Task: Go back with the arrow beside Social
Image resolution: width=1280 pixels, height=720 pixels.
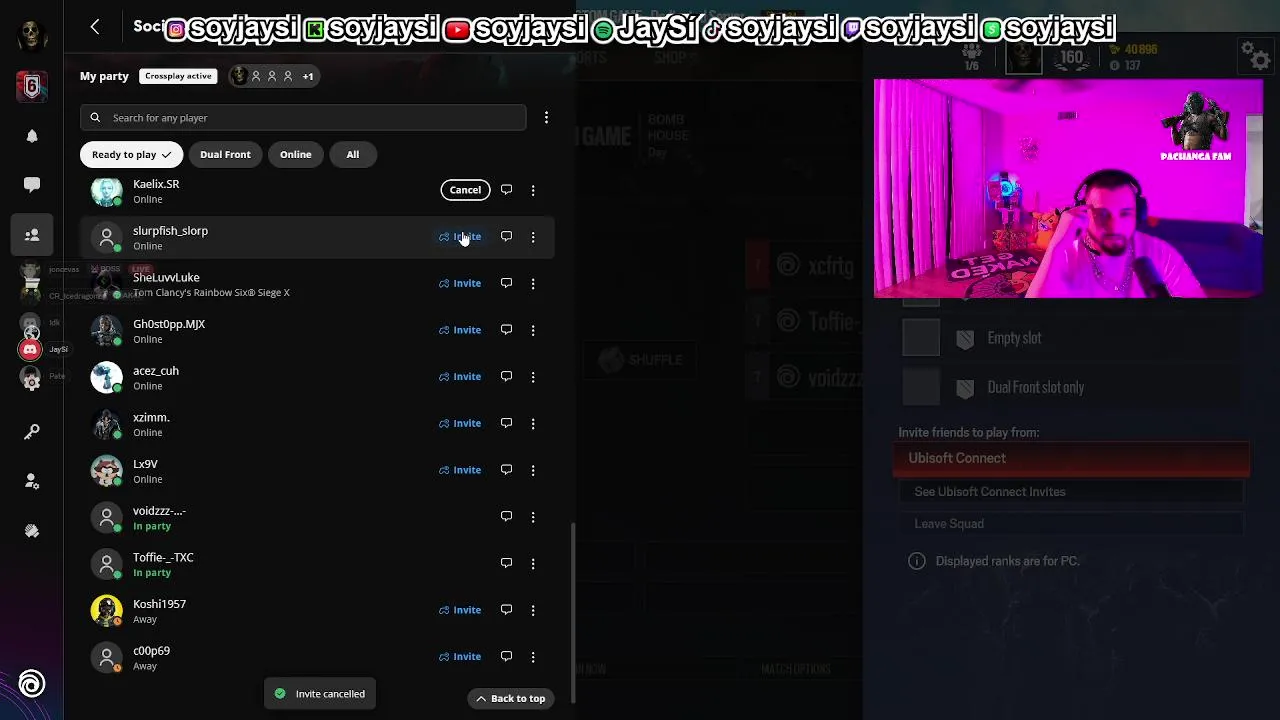Action: click(x=95, y=27)
